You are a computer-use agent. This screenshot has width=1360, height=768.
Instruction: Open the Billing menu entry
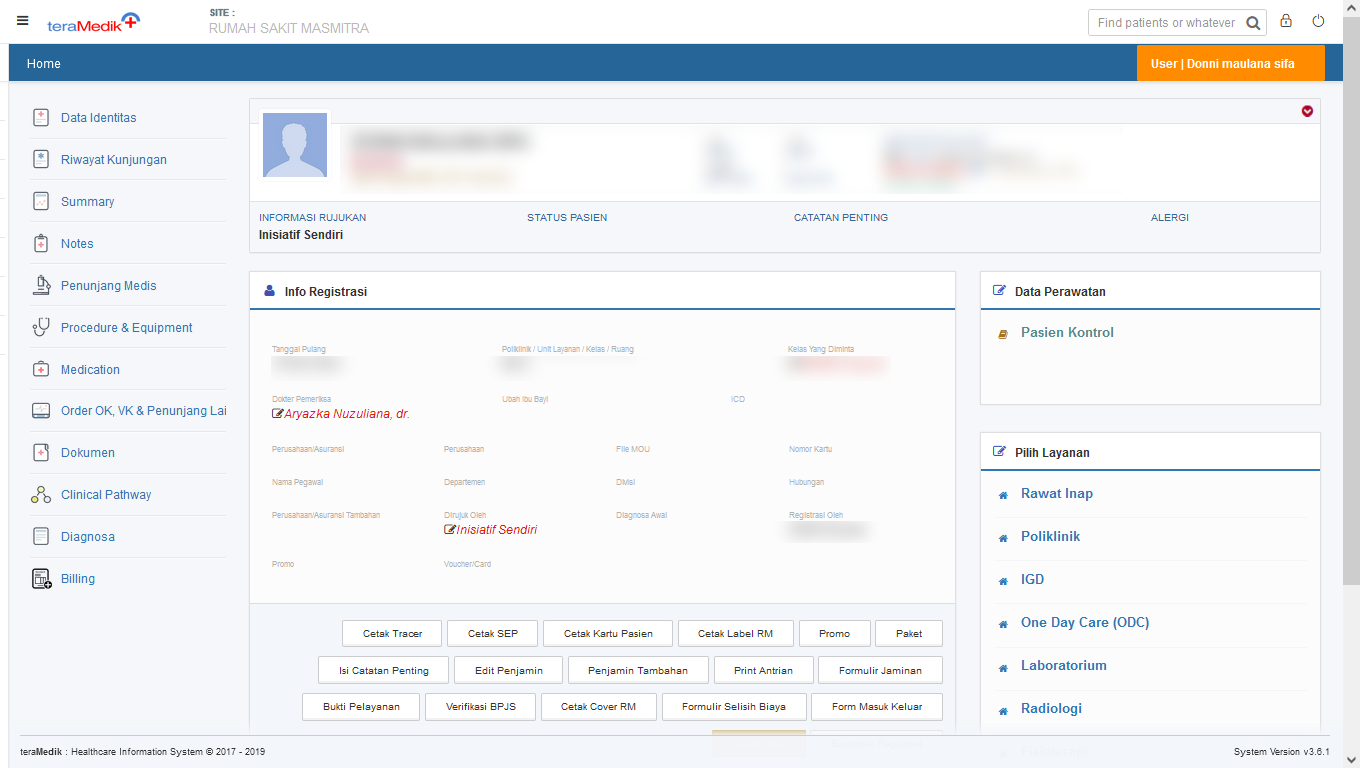click(78, 579)
